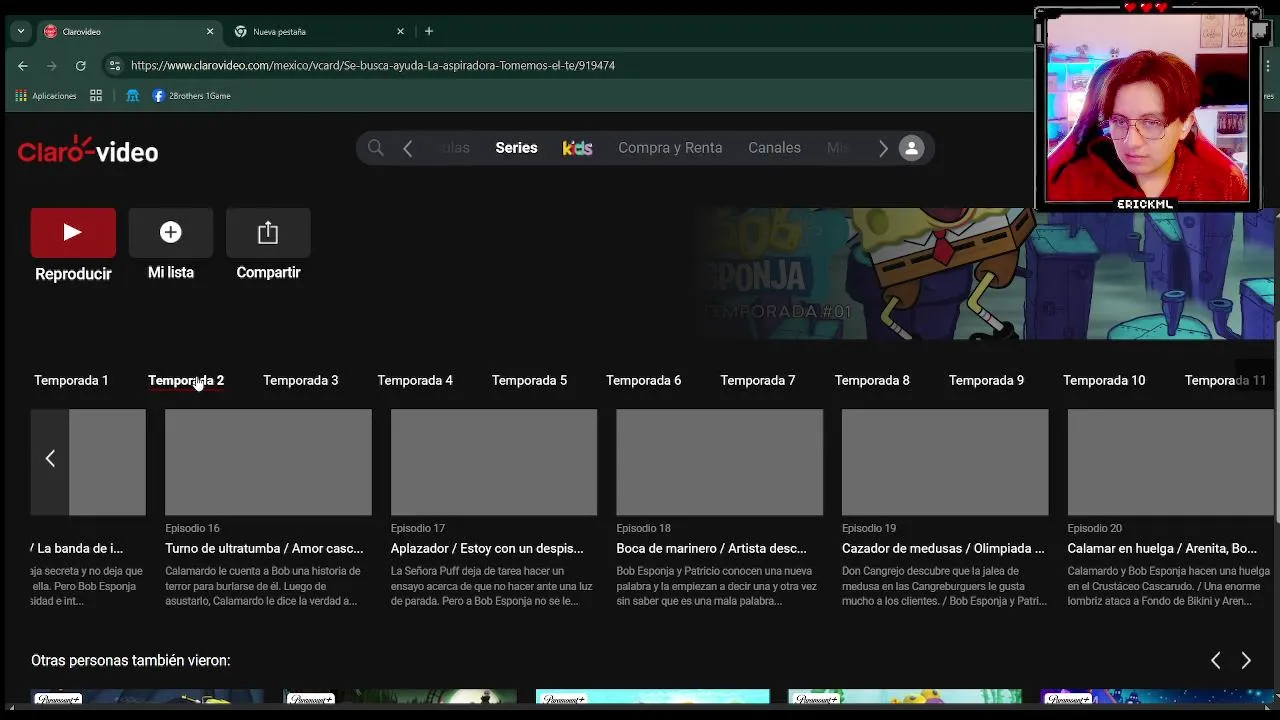Screen dimensions: 1280x720
Task: Click the Bob Esponja banner image
Action: click(x=986, y=274)
